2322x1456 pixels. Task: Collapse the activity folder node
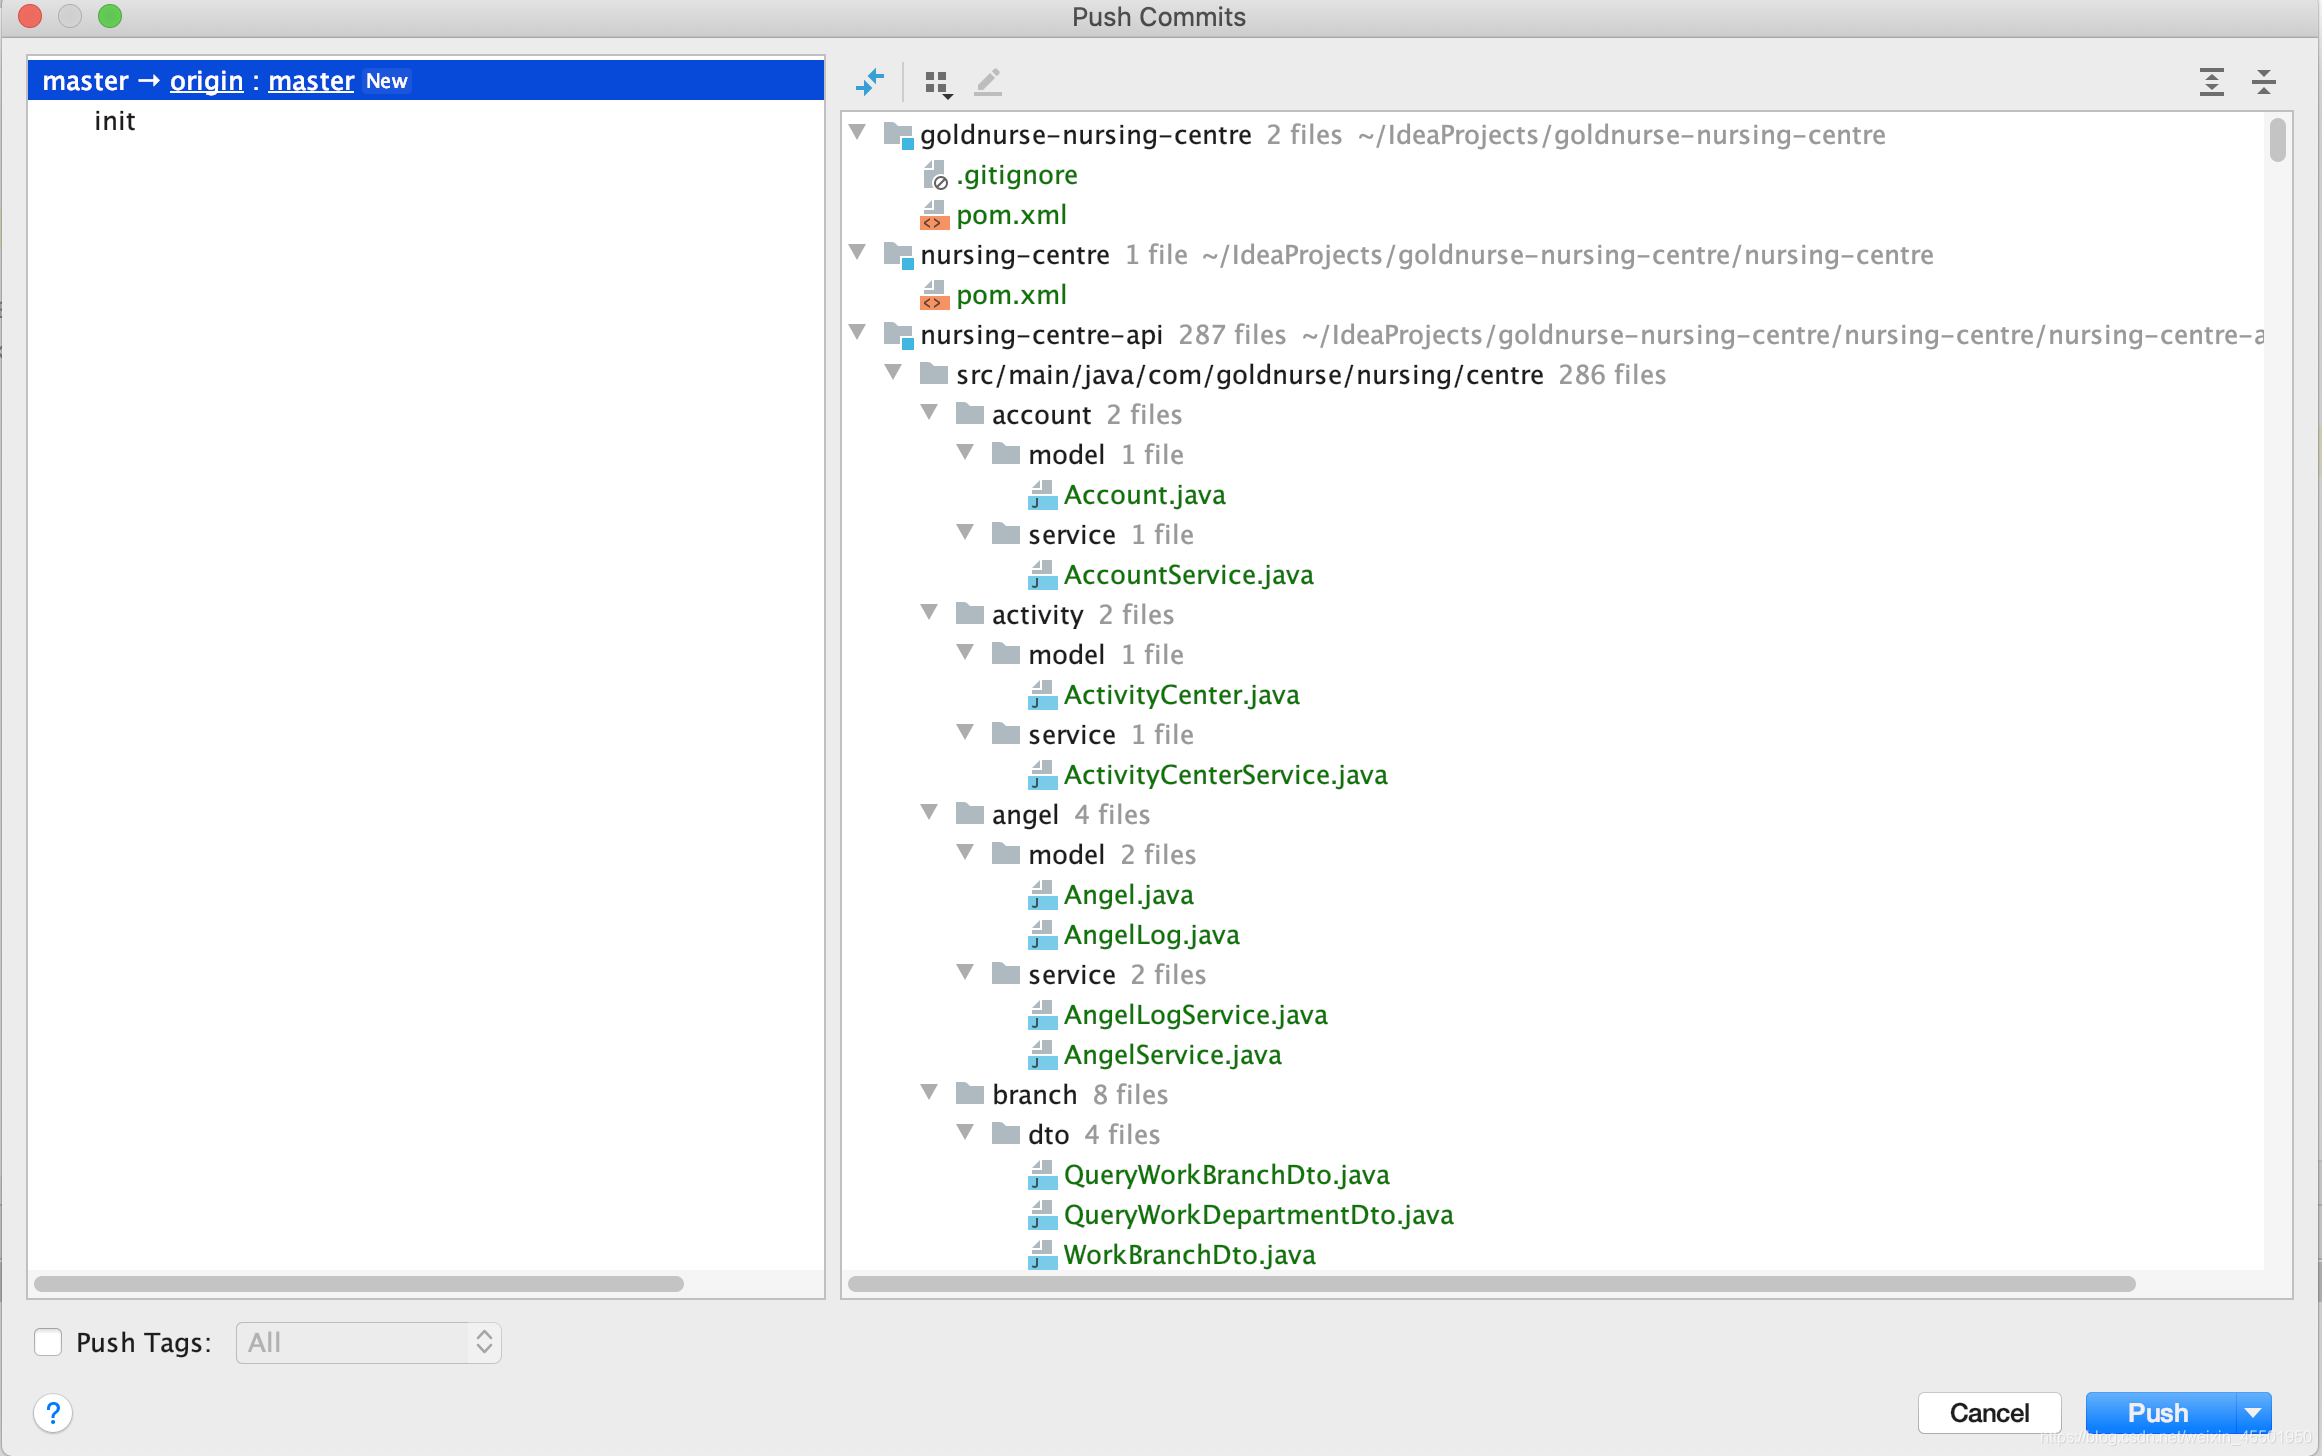point(930,612)
